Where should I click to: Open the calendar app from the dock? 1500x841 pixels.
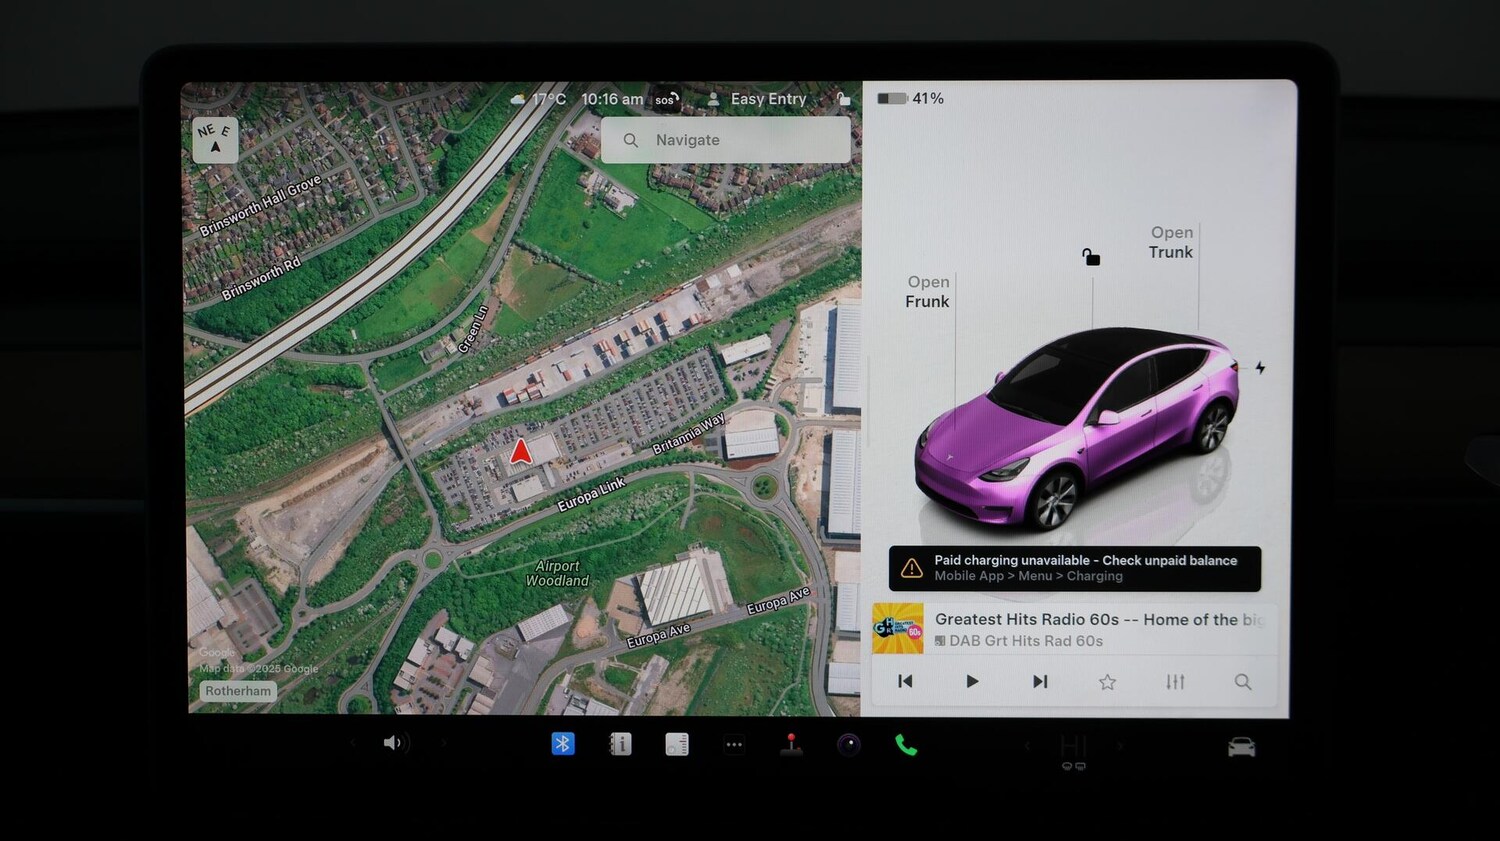pyautogui.click(x=676, y=743)
